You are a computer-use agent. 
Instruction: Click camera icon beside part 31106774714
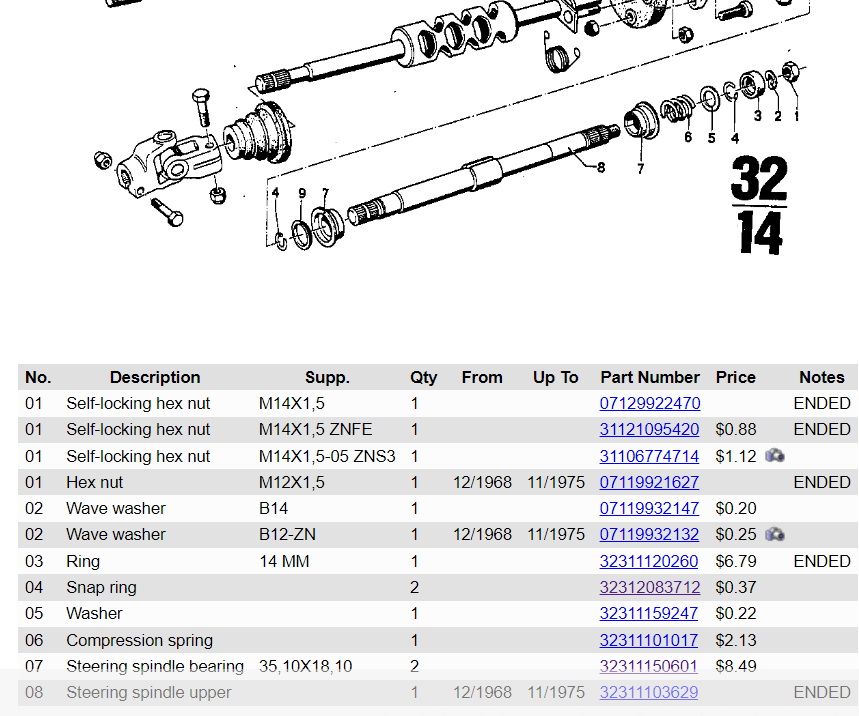click(774, 456)
